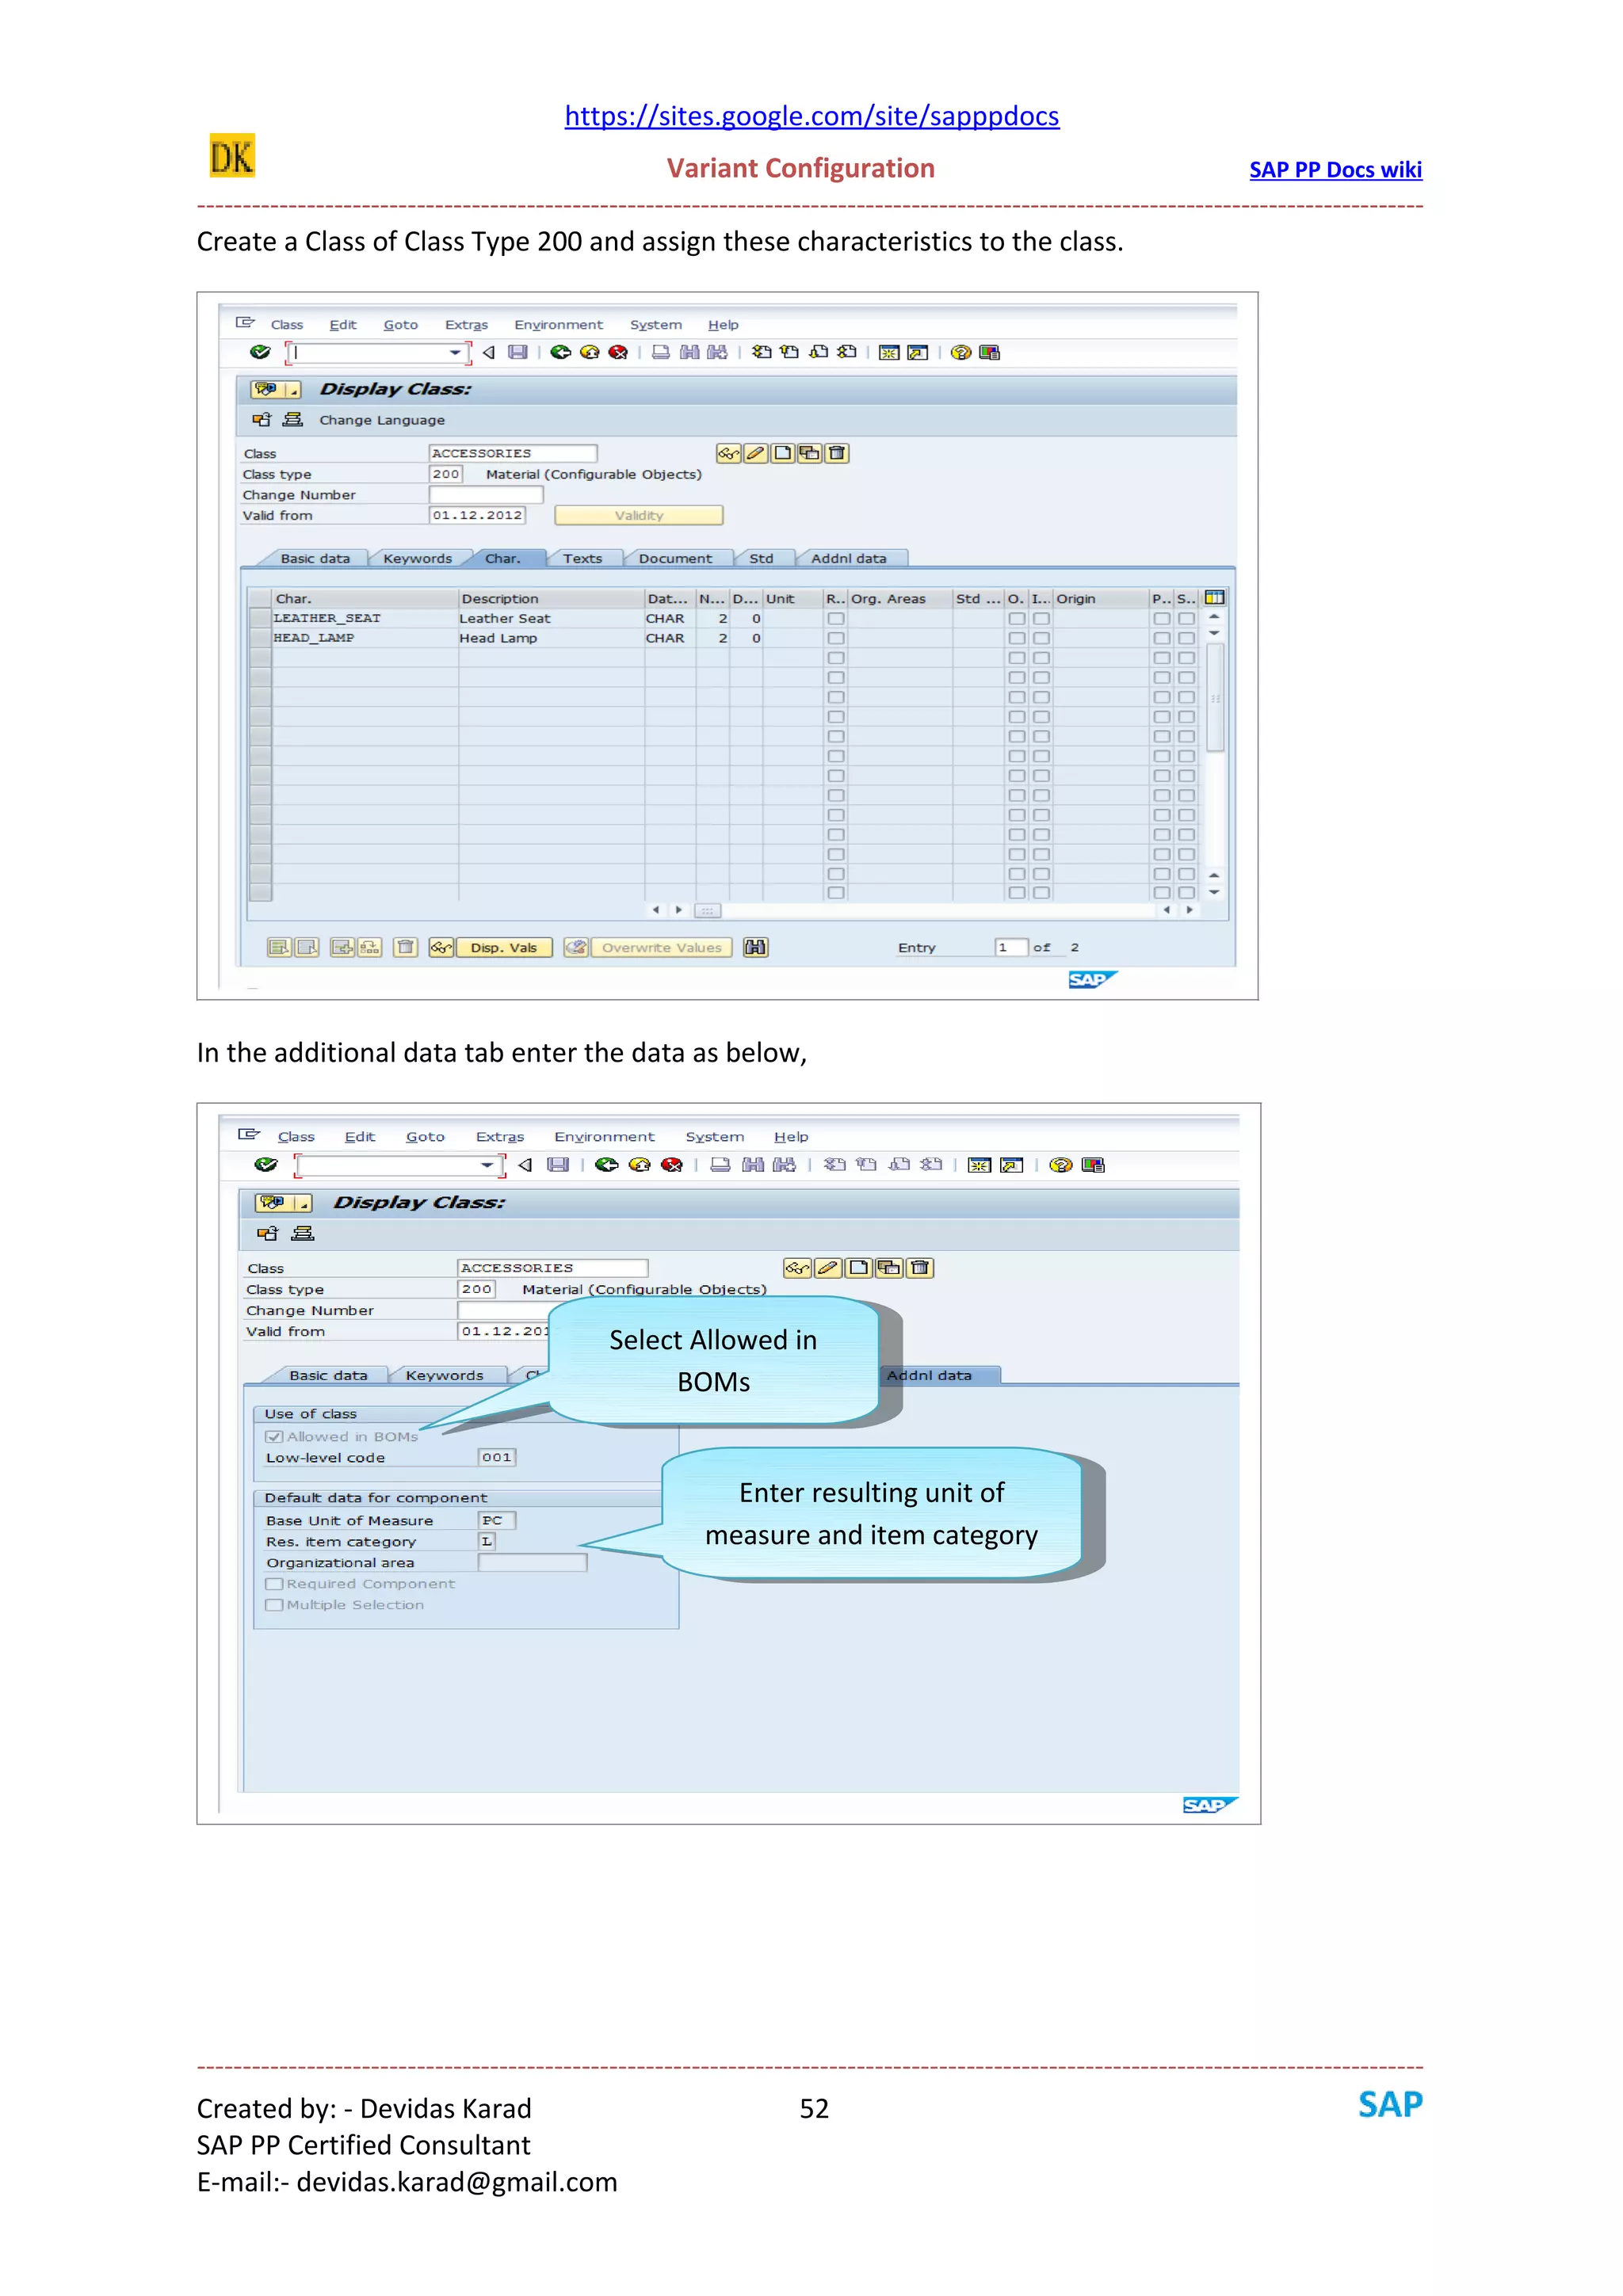Open Goto menu in lower SAP screenshot

(425, 1137)
